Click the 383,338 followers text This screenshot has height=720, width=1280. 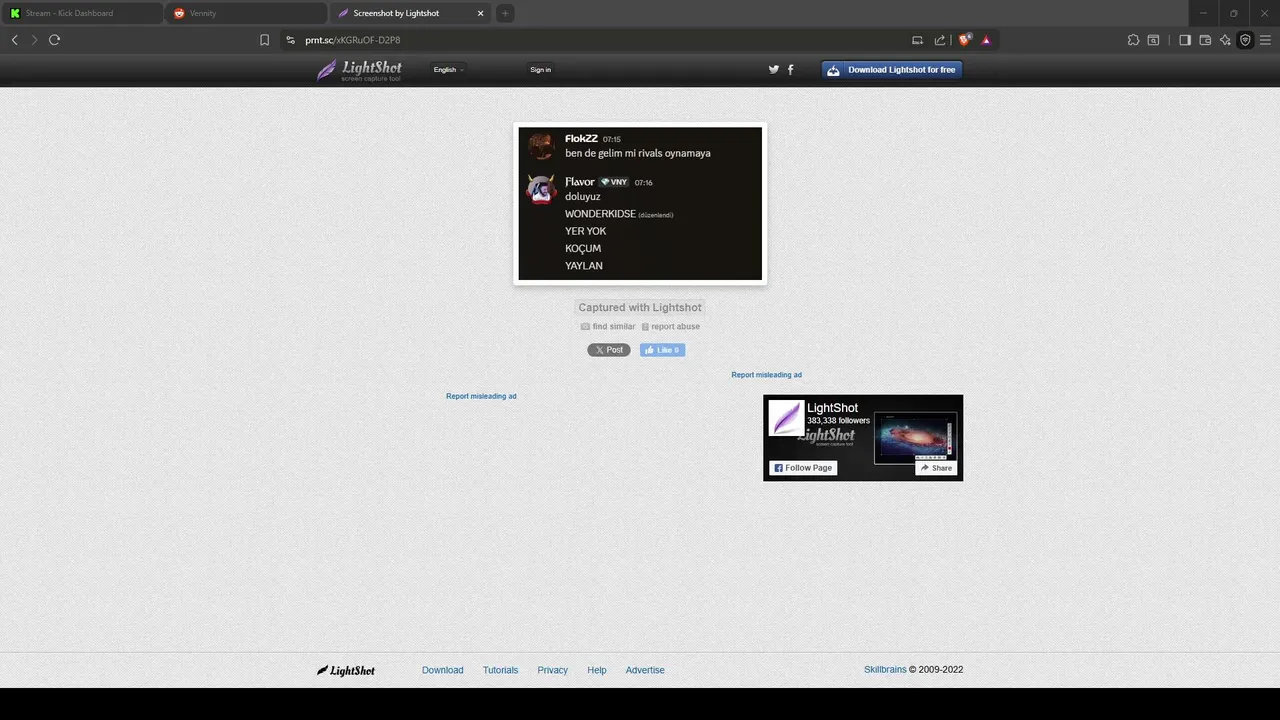click(838, 421)
